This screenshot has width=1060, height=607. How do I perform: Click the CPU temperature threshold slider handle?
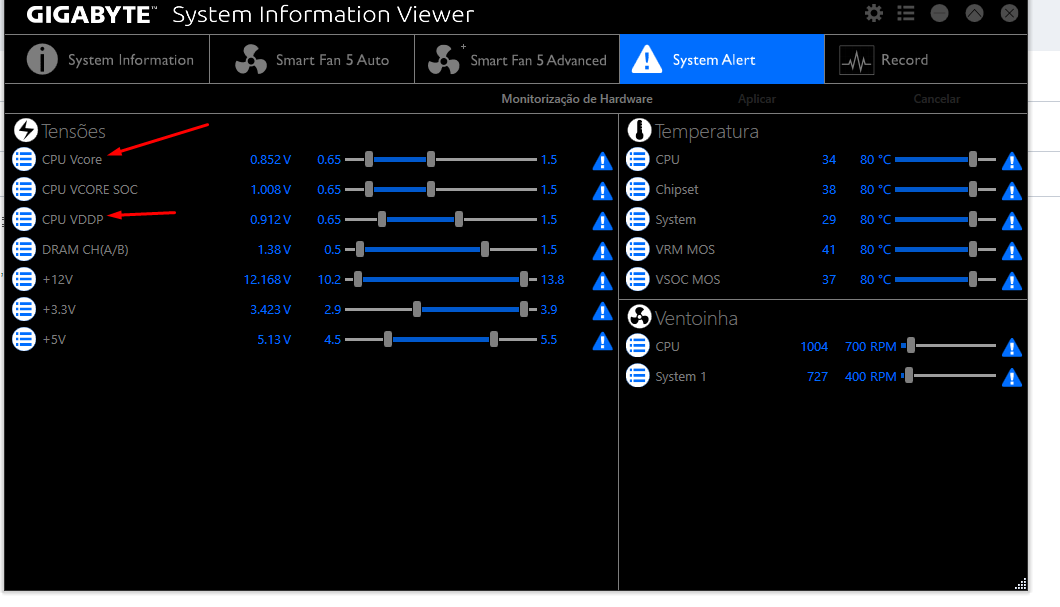coord(973,160)
